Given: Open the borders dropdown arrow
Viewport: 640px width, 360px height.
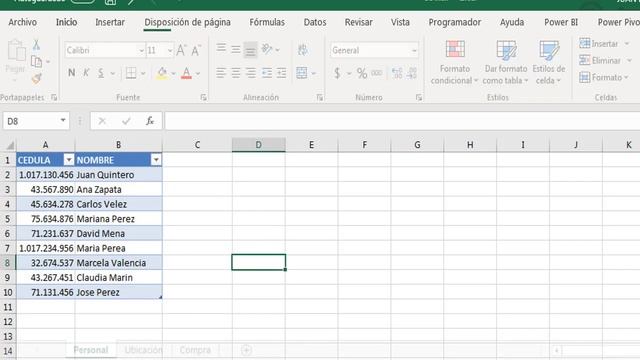Looking at the screenshot, I should point(143,74).
